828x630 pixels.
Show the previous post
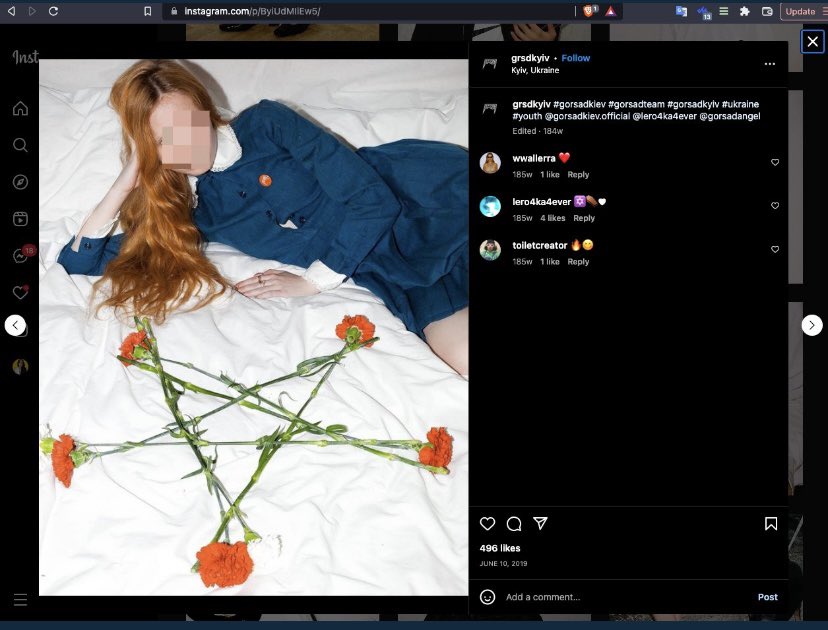tap(15, 325)
